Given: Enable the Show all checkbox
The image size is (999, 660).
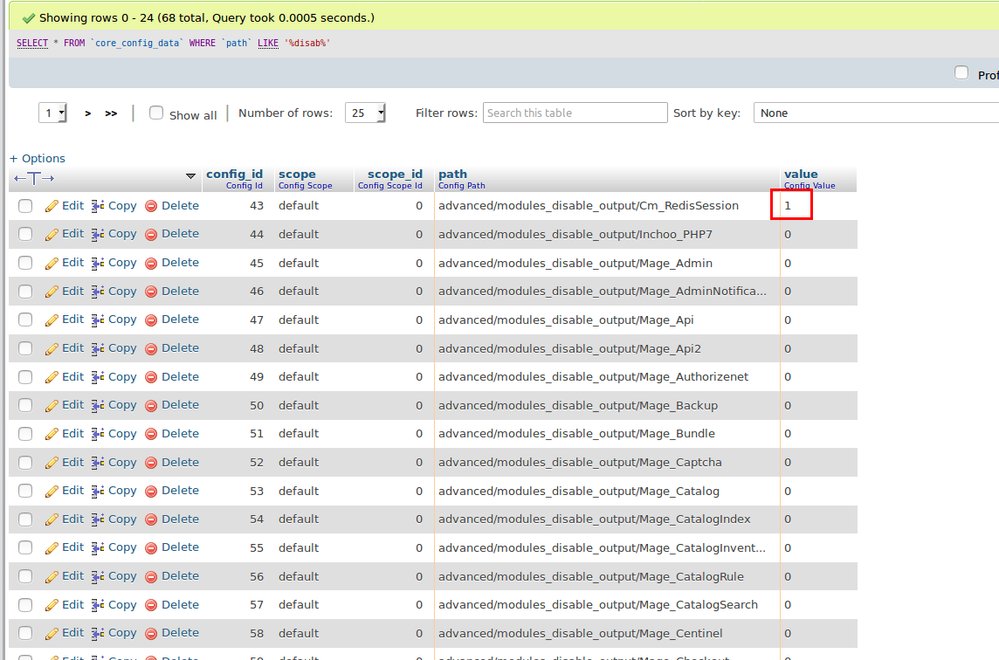Looking at the screenshot, I should point(156,113).
